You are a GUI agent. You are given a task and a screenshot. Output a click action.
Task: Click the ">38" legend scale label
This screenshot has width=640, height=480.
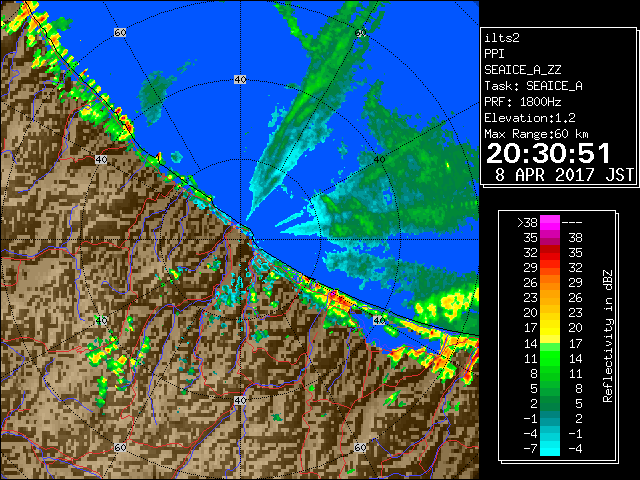pyautogui.click(x=527, y=223)
